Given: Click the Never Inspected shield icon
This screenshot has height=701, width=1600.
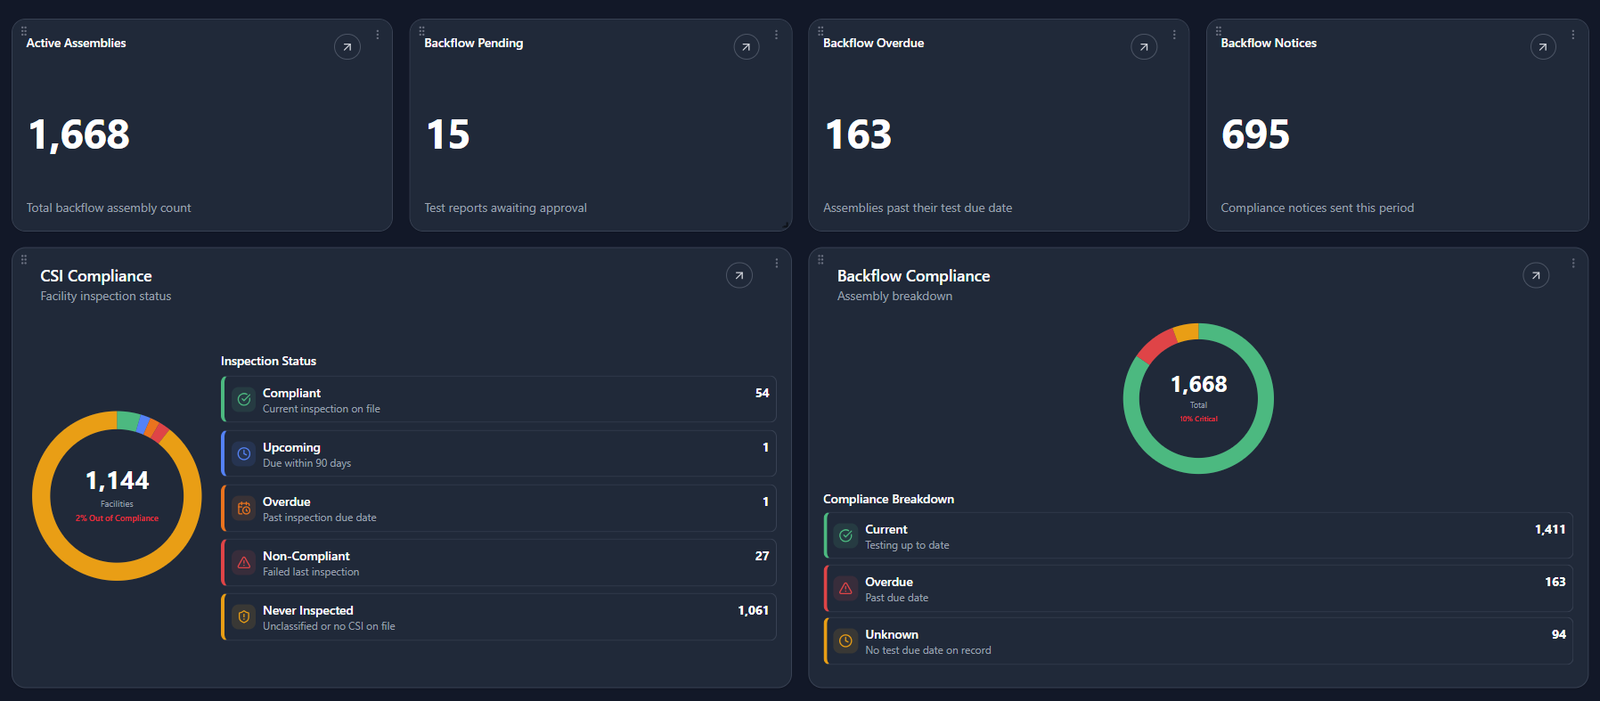Looking at the screenshot, I should (x=244, y=617).
